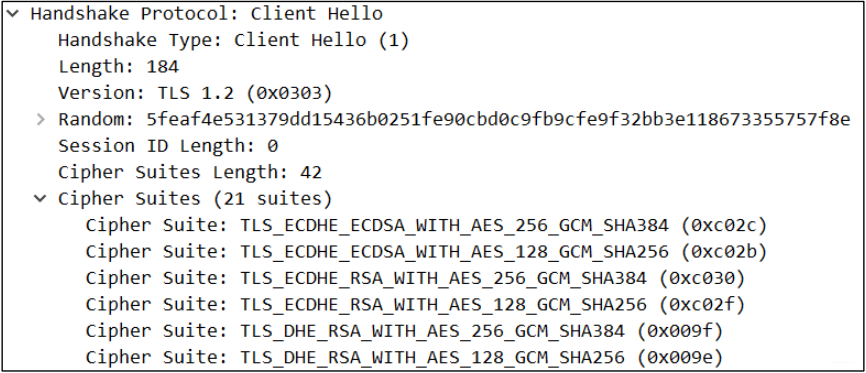Collapse the Handshake Protocol: Client Hello node
Viewport: 866px width, 373px height.
point(13,14)
